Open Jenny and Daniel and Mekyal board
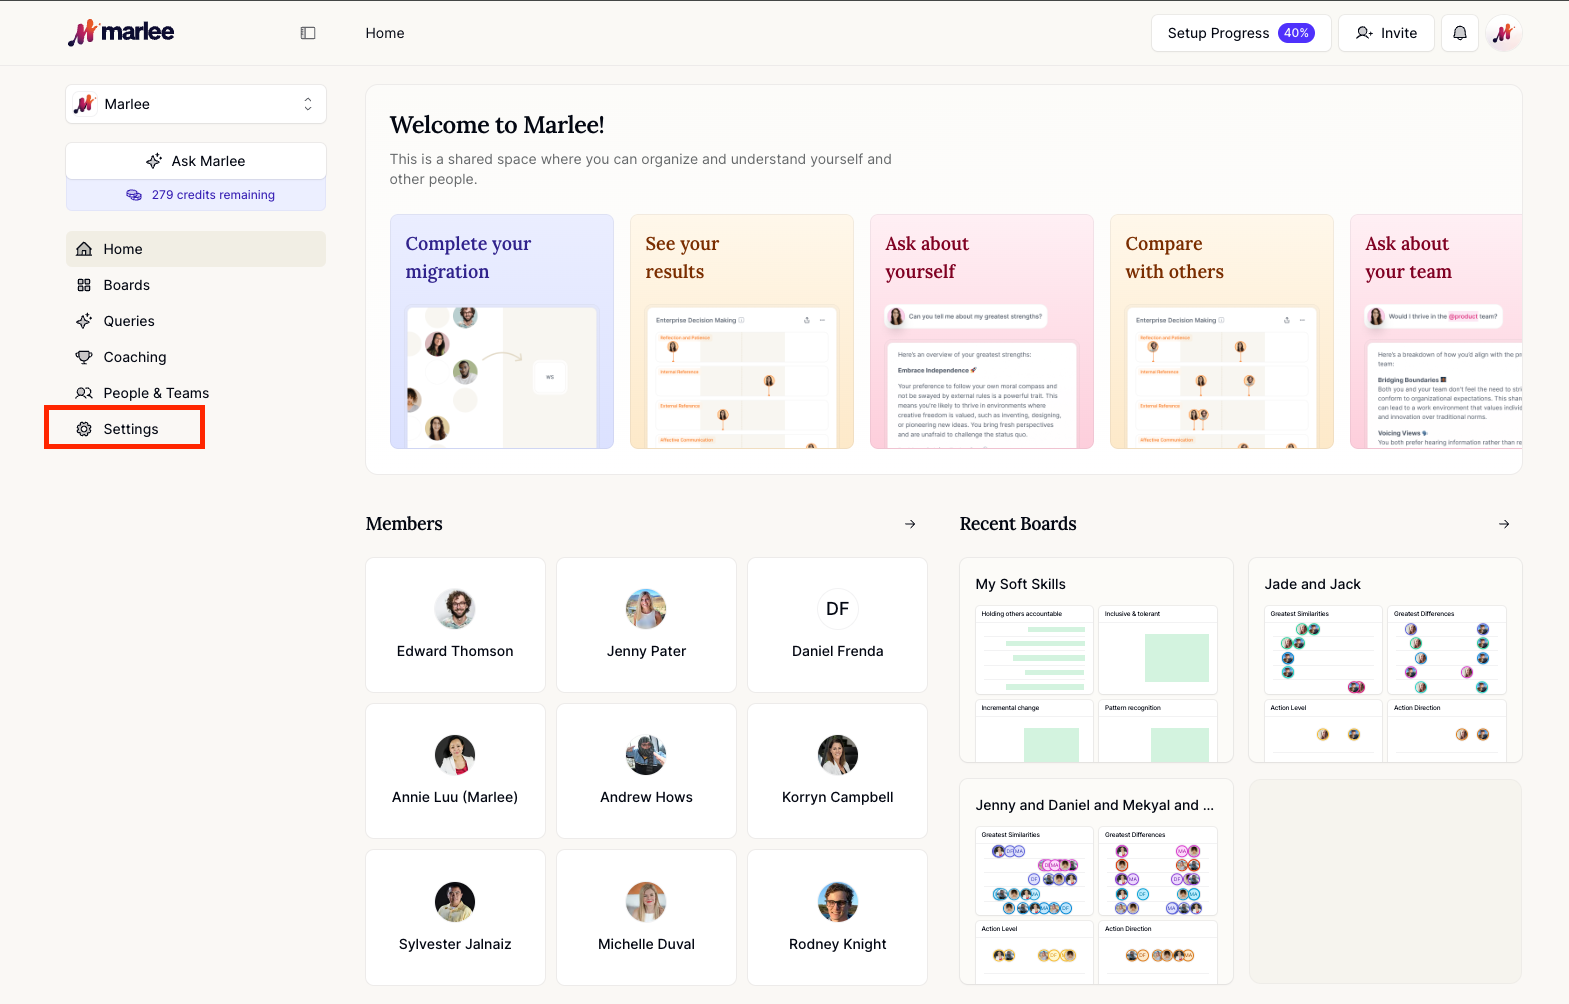Screen dimensions: 1569x1004 pos(1097,882)
